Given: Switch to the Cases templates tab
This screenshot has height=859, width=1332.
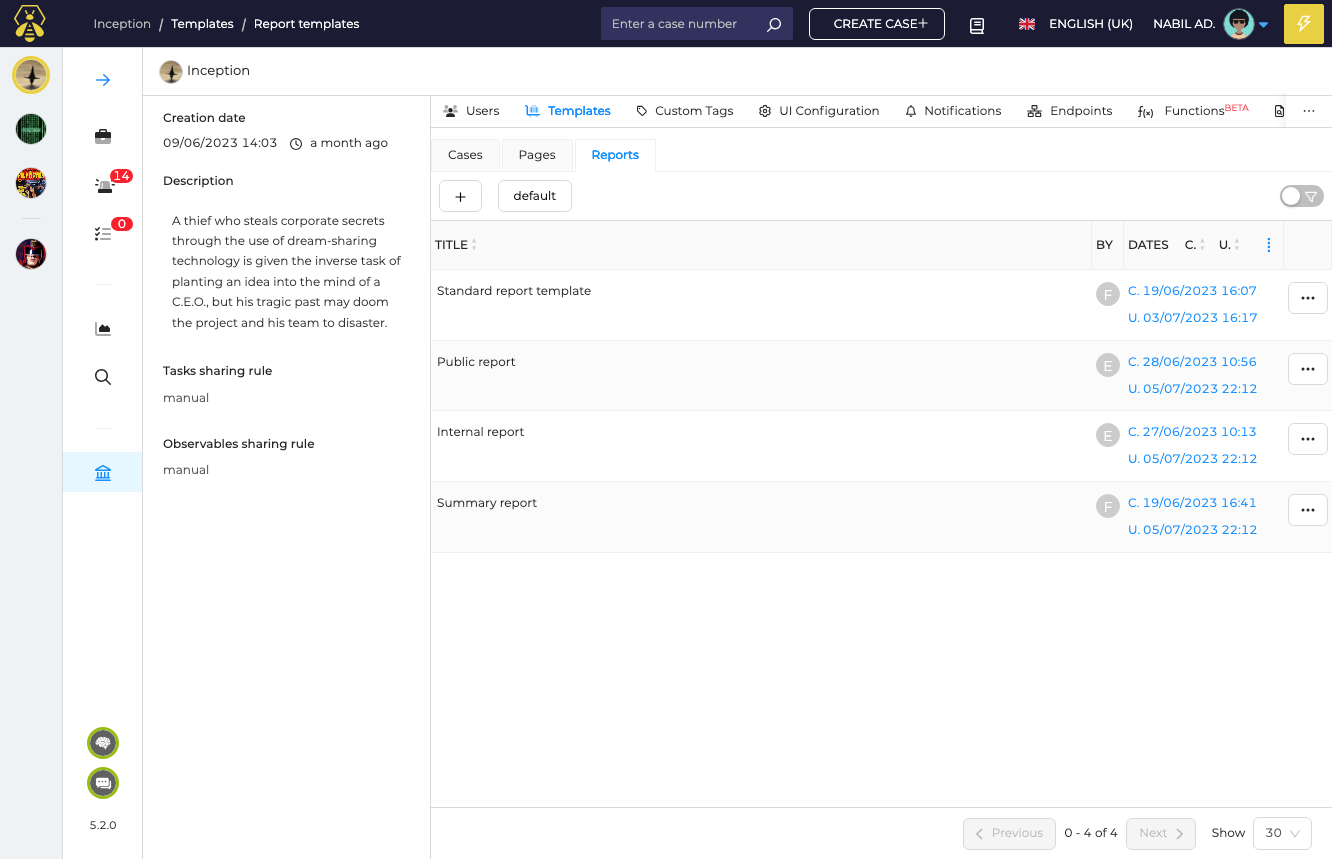Looking at the screenshot, I should (465, 155).
